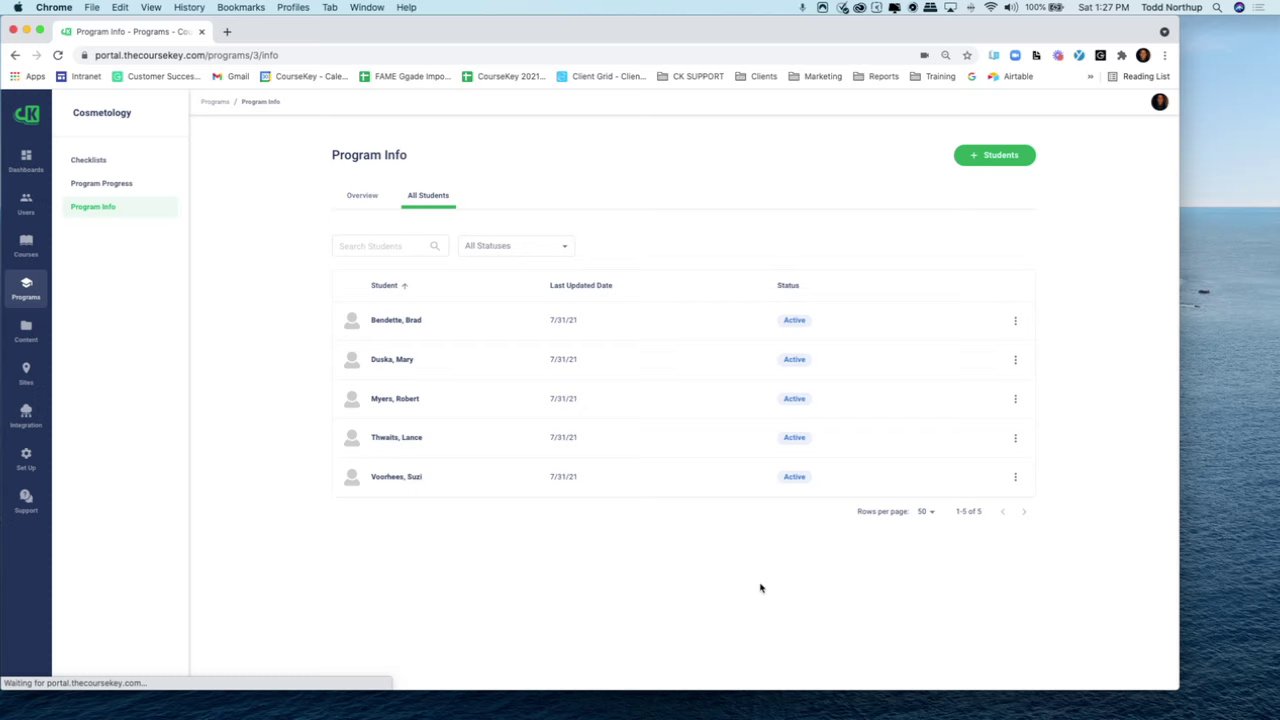Click student name Voorhees, Suzi
This screenshot has width=1280, height=720.
396,477
